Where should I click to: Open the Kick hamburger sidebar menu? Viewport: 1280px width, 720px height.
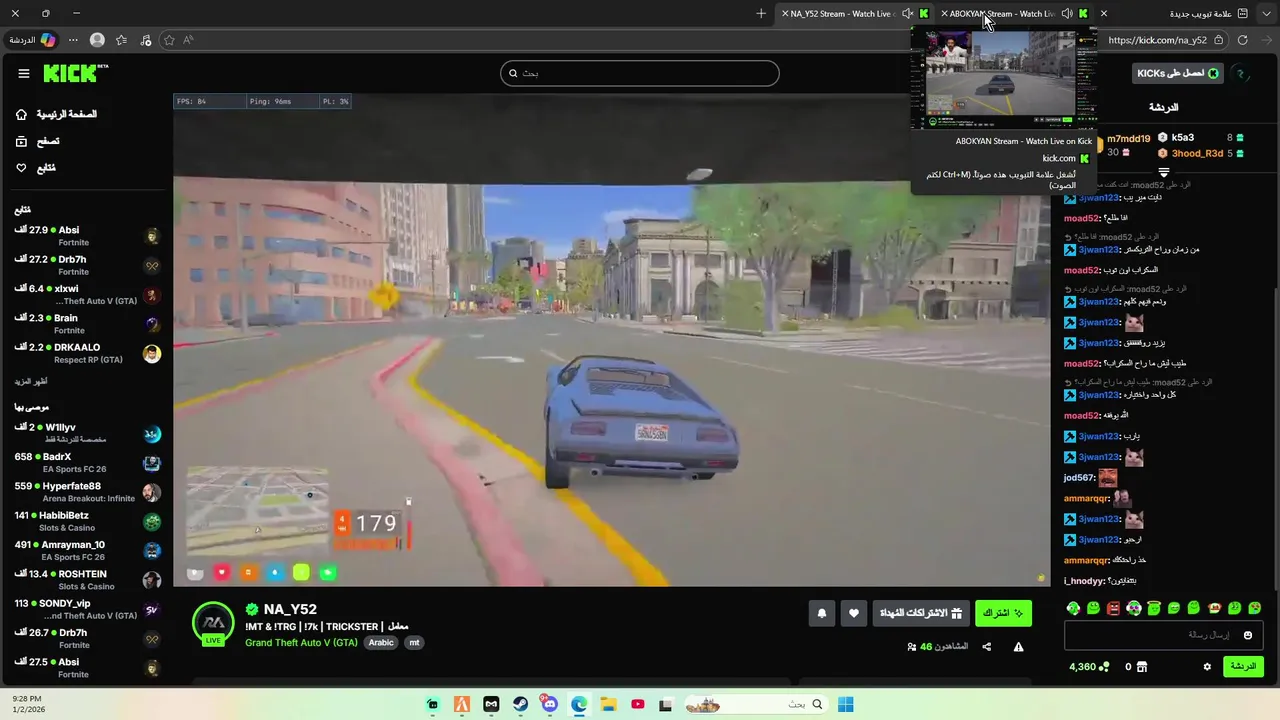(x=24, y=73)
